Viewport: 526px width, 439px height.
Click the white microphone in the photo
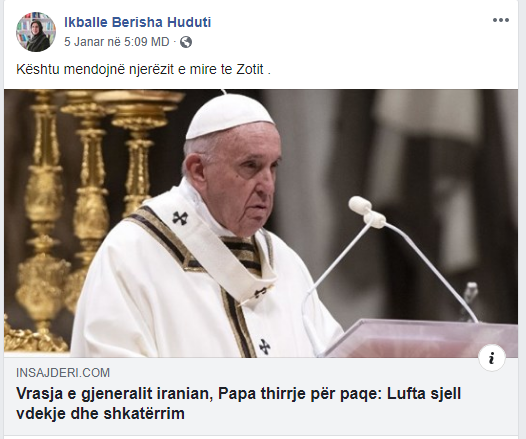click(367, 210)
